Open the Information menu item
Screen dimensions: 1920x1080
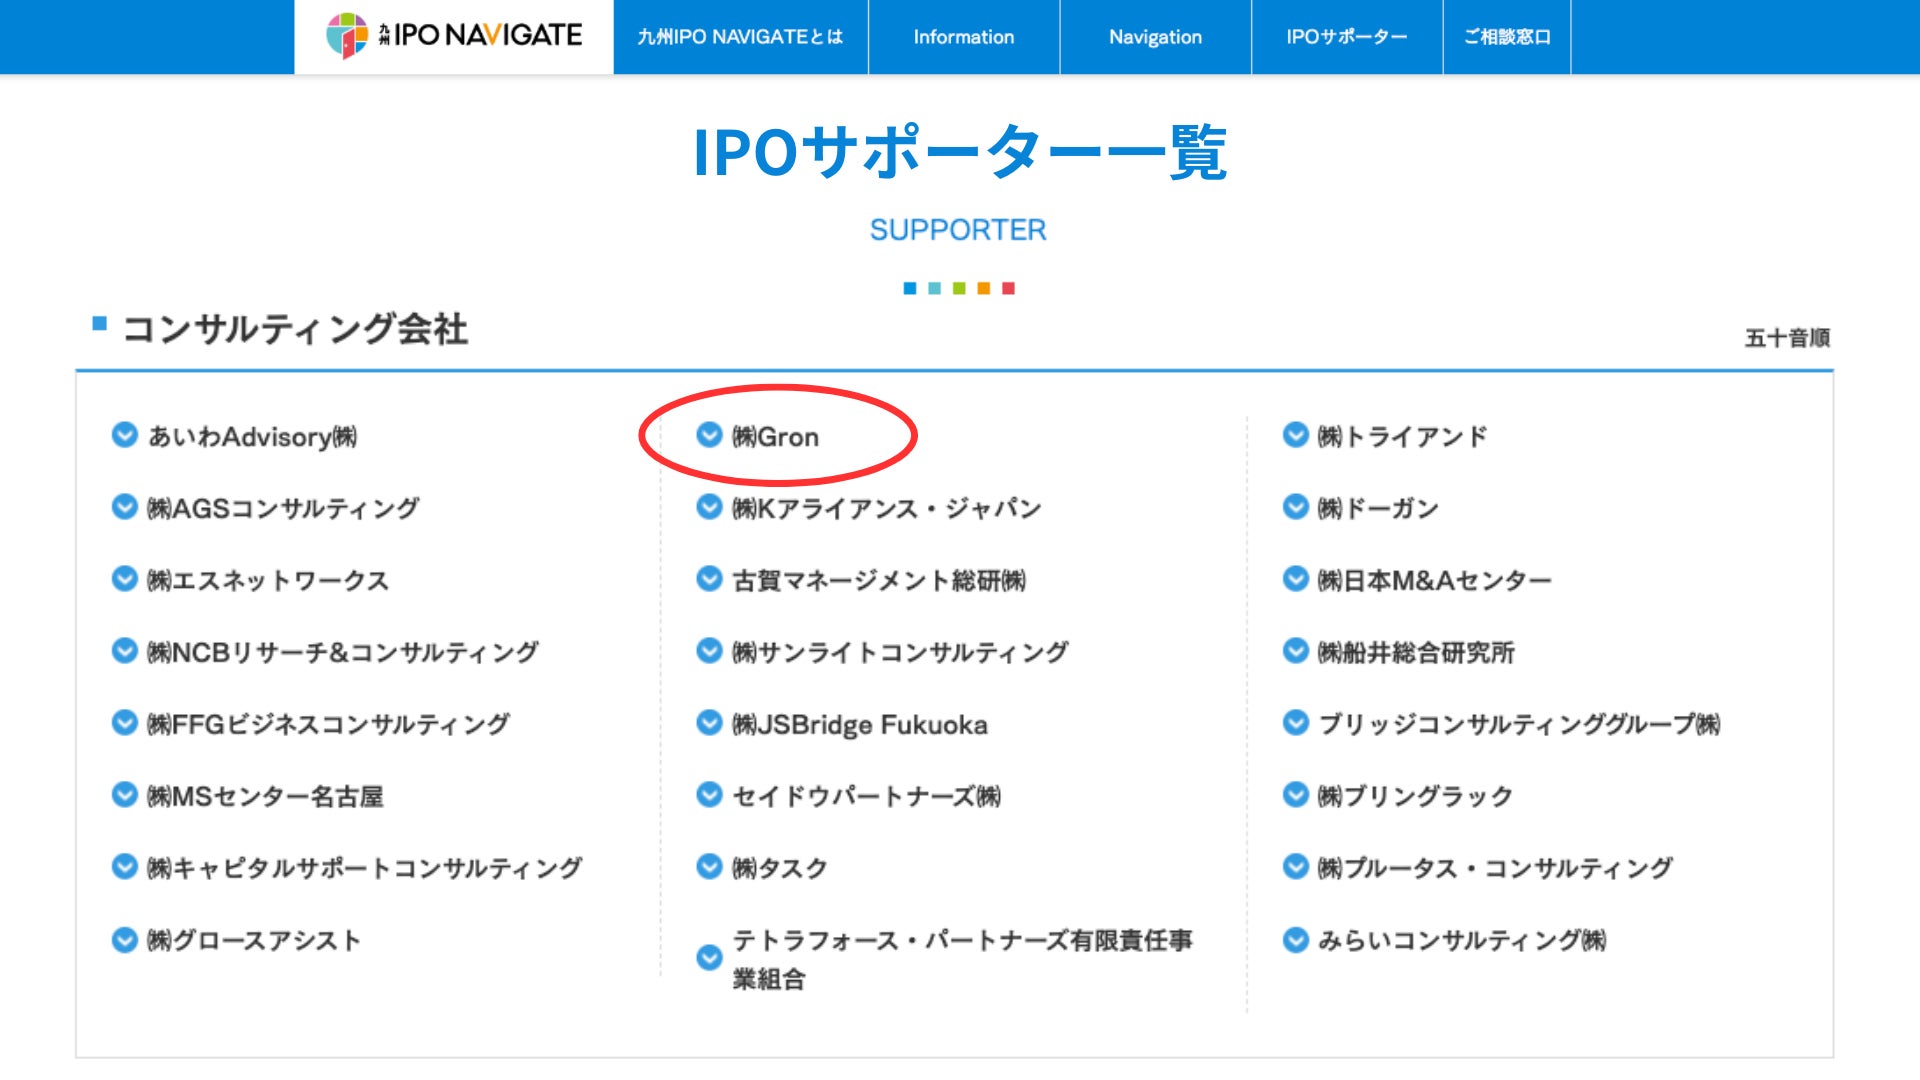click(x=963, y=37)
